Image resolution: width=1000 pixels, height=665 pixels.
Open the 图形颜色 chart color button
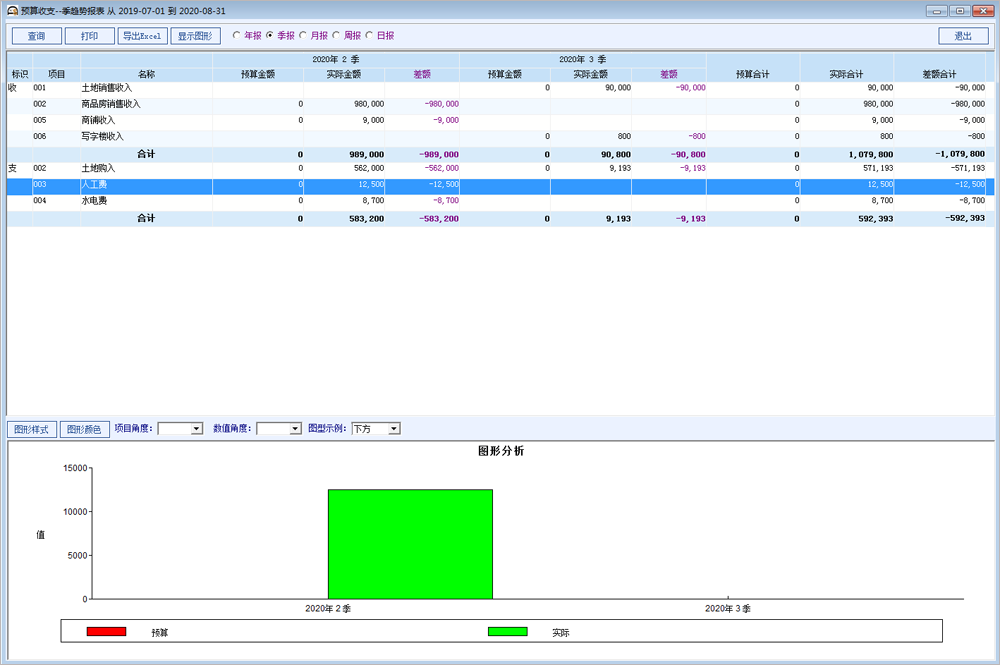(84, 429)
